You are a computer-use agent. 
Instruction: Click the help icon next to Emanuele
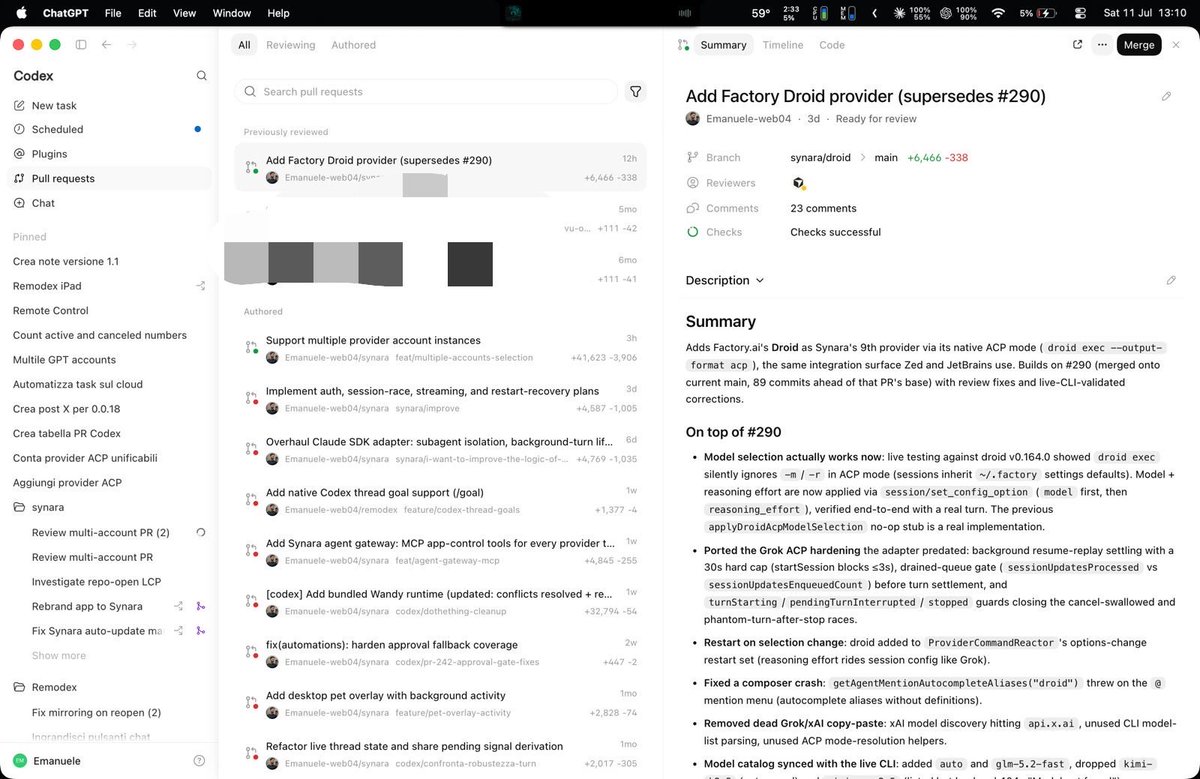199,761
